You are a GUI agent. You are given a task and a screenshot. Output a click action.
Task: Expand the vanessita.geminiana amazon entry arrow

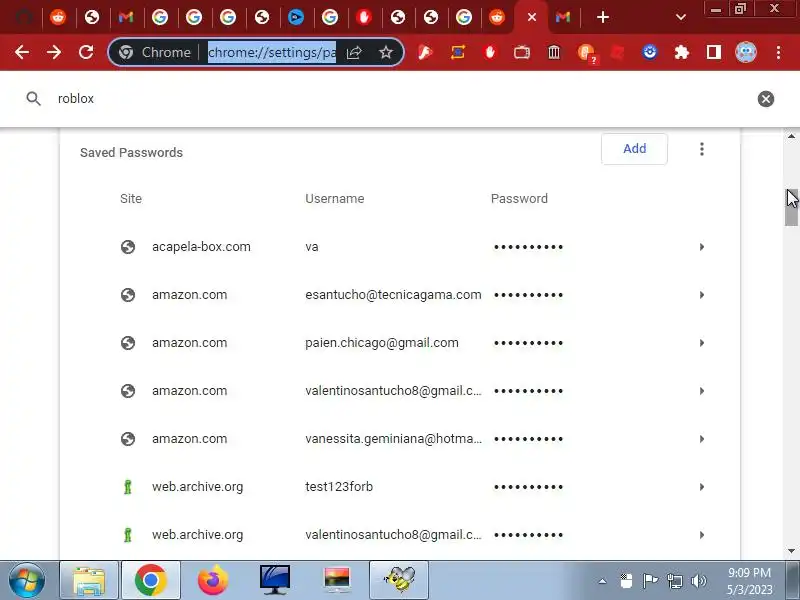(702, 439)
